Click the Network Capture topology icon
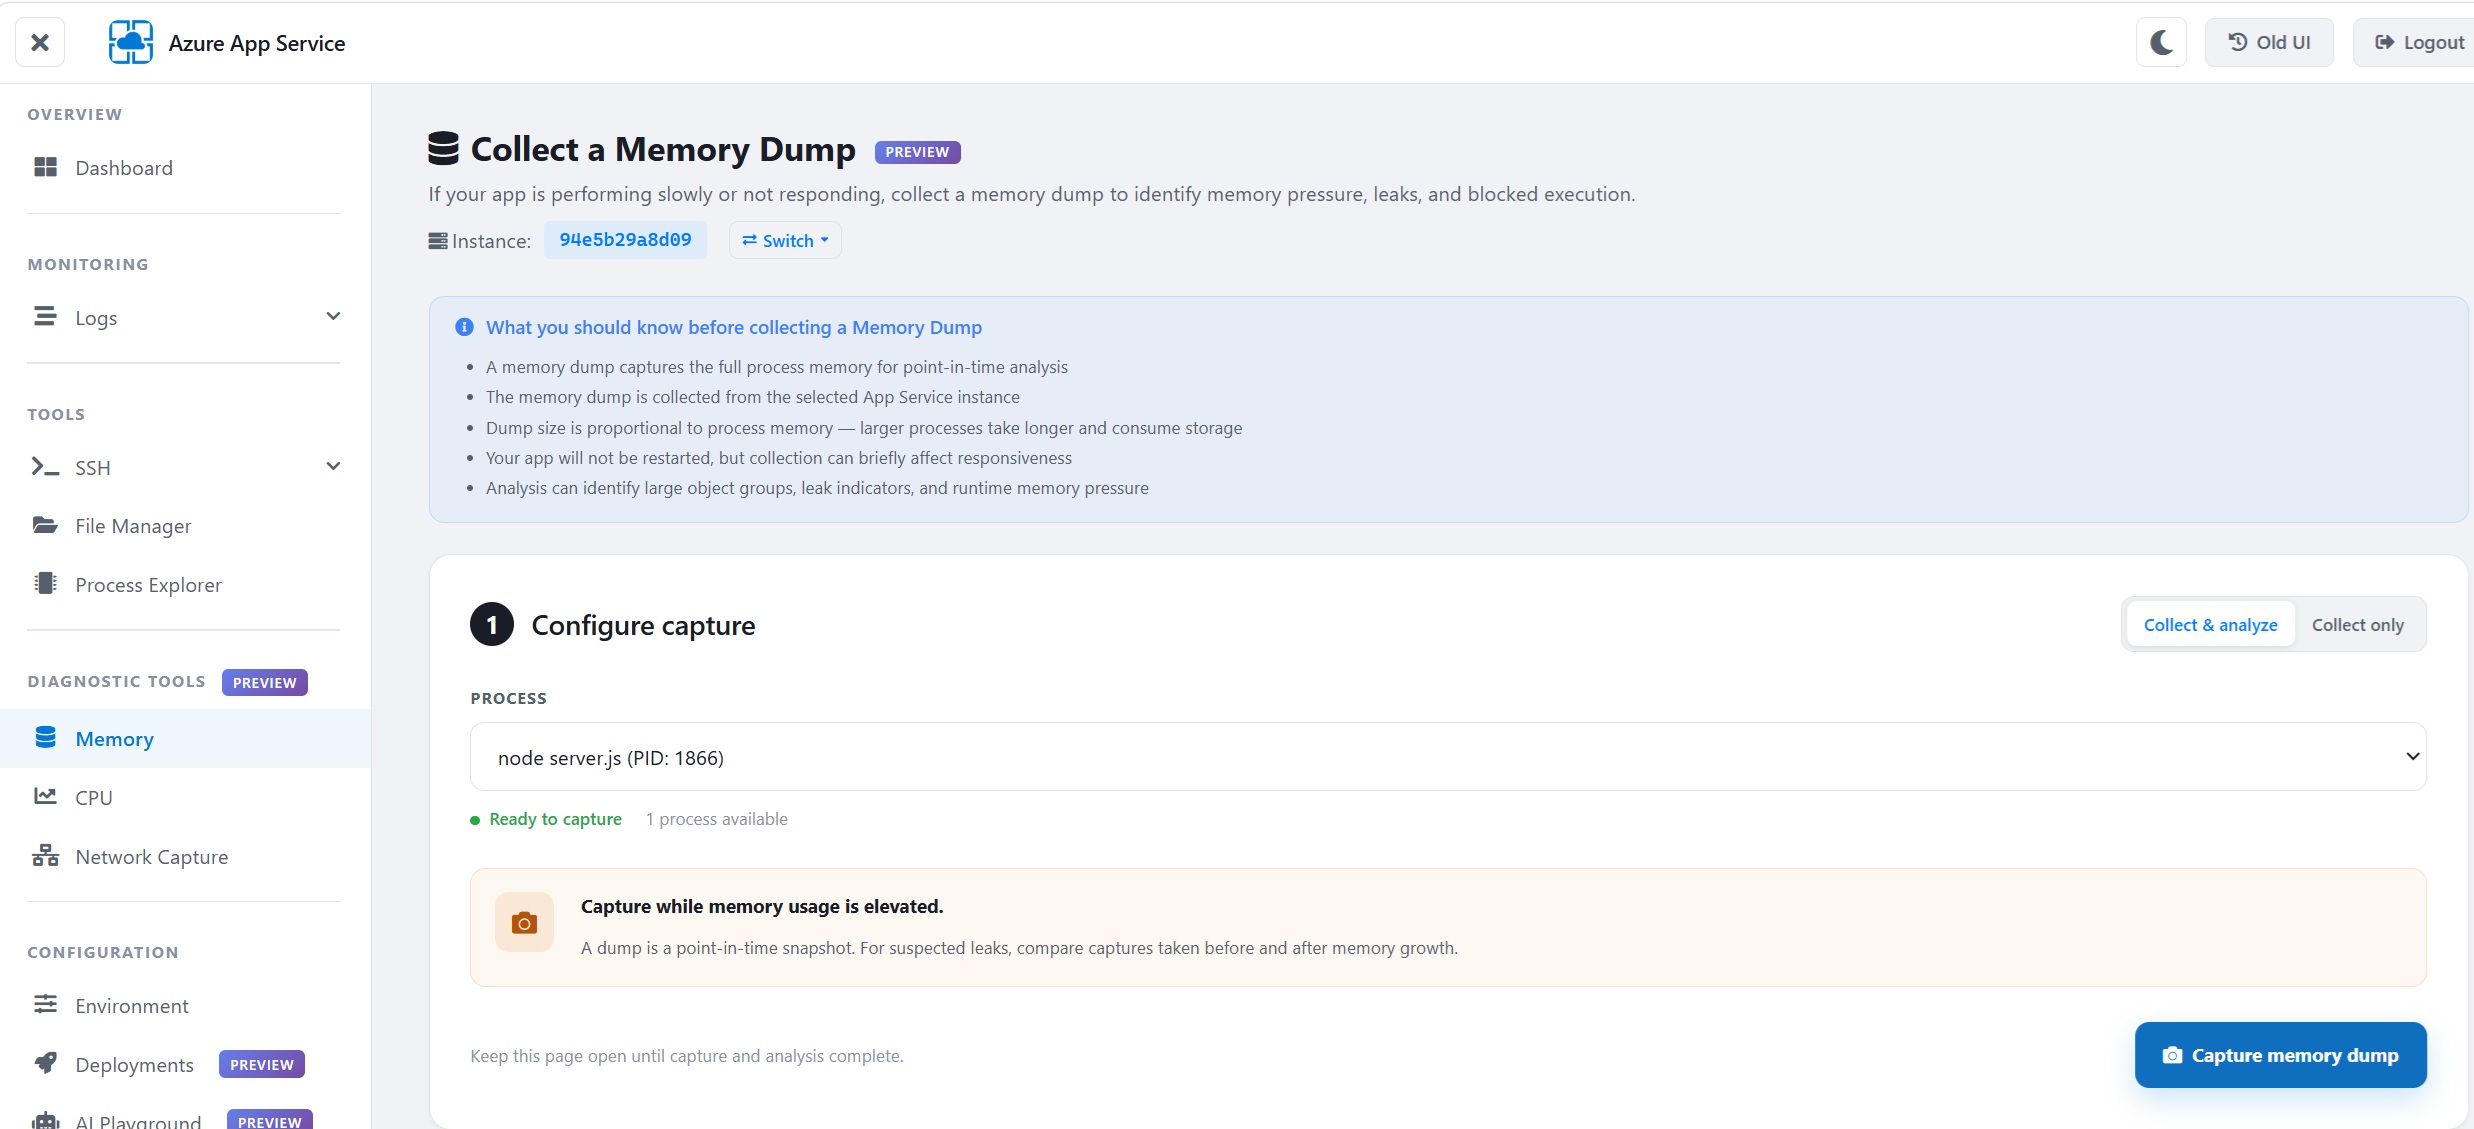The width and height of the screenshot is (2474, 1129). (46, 856)
